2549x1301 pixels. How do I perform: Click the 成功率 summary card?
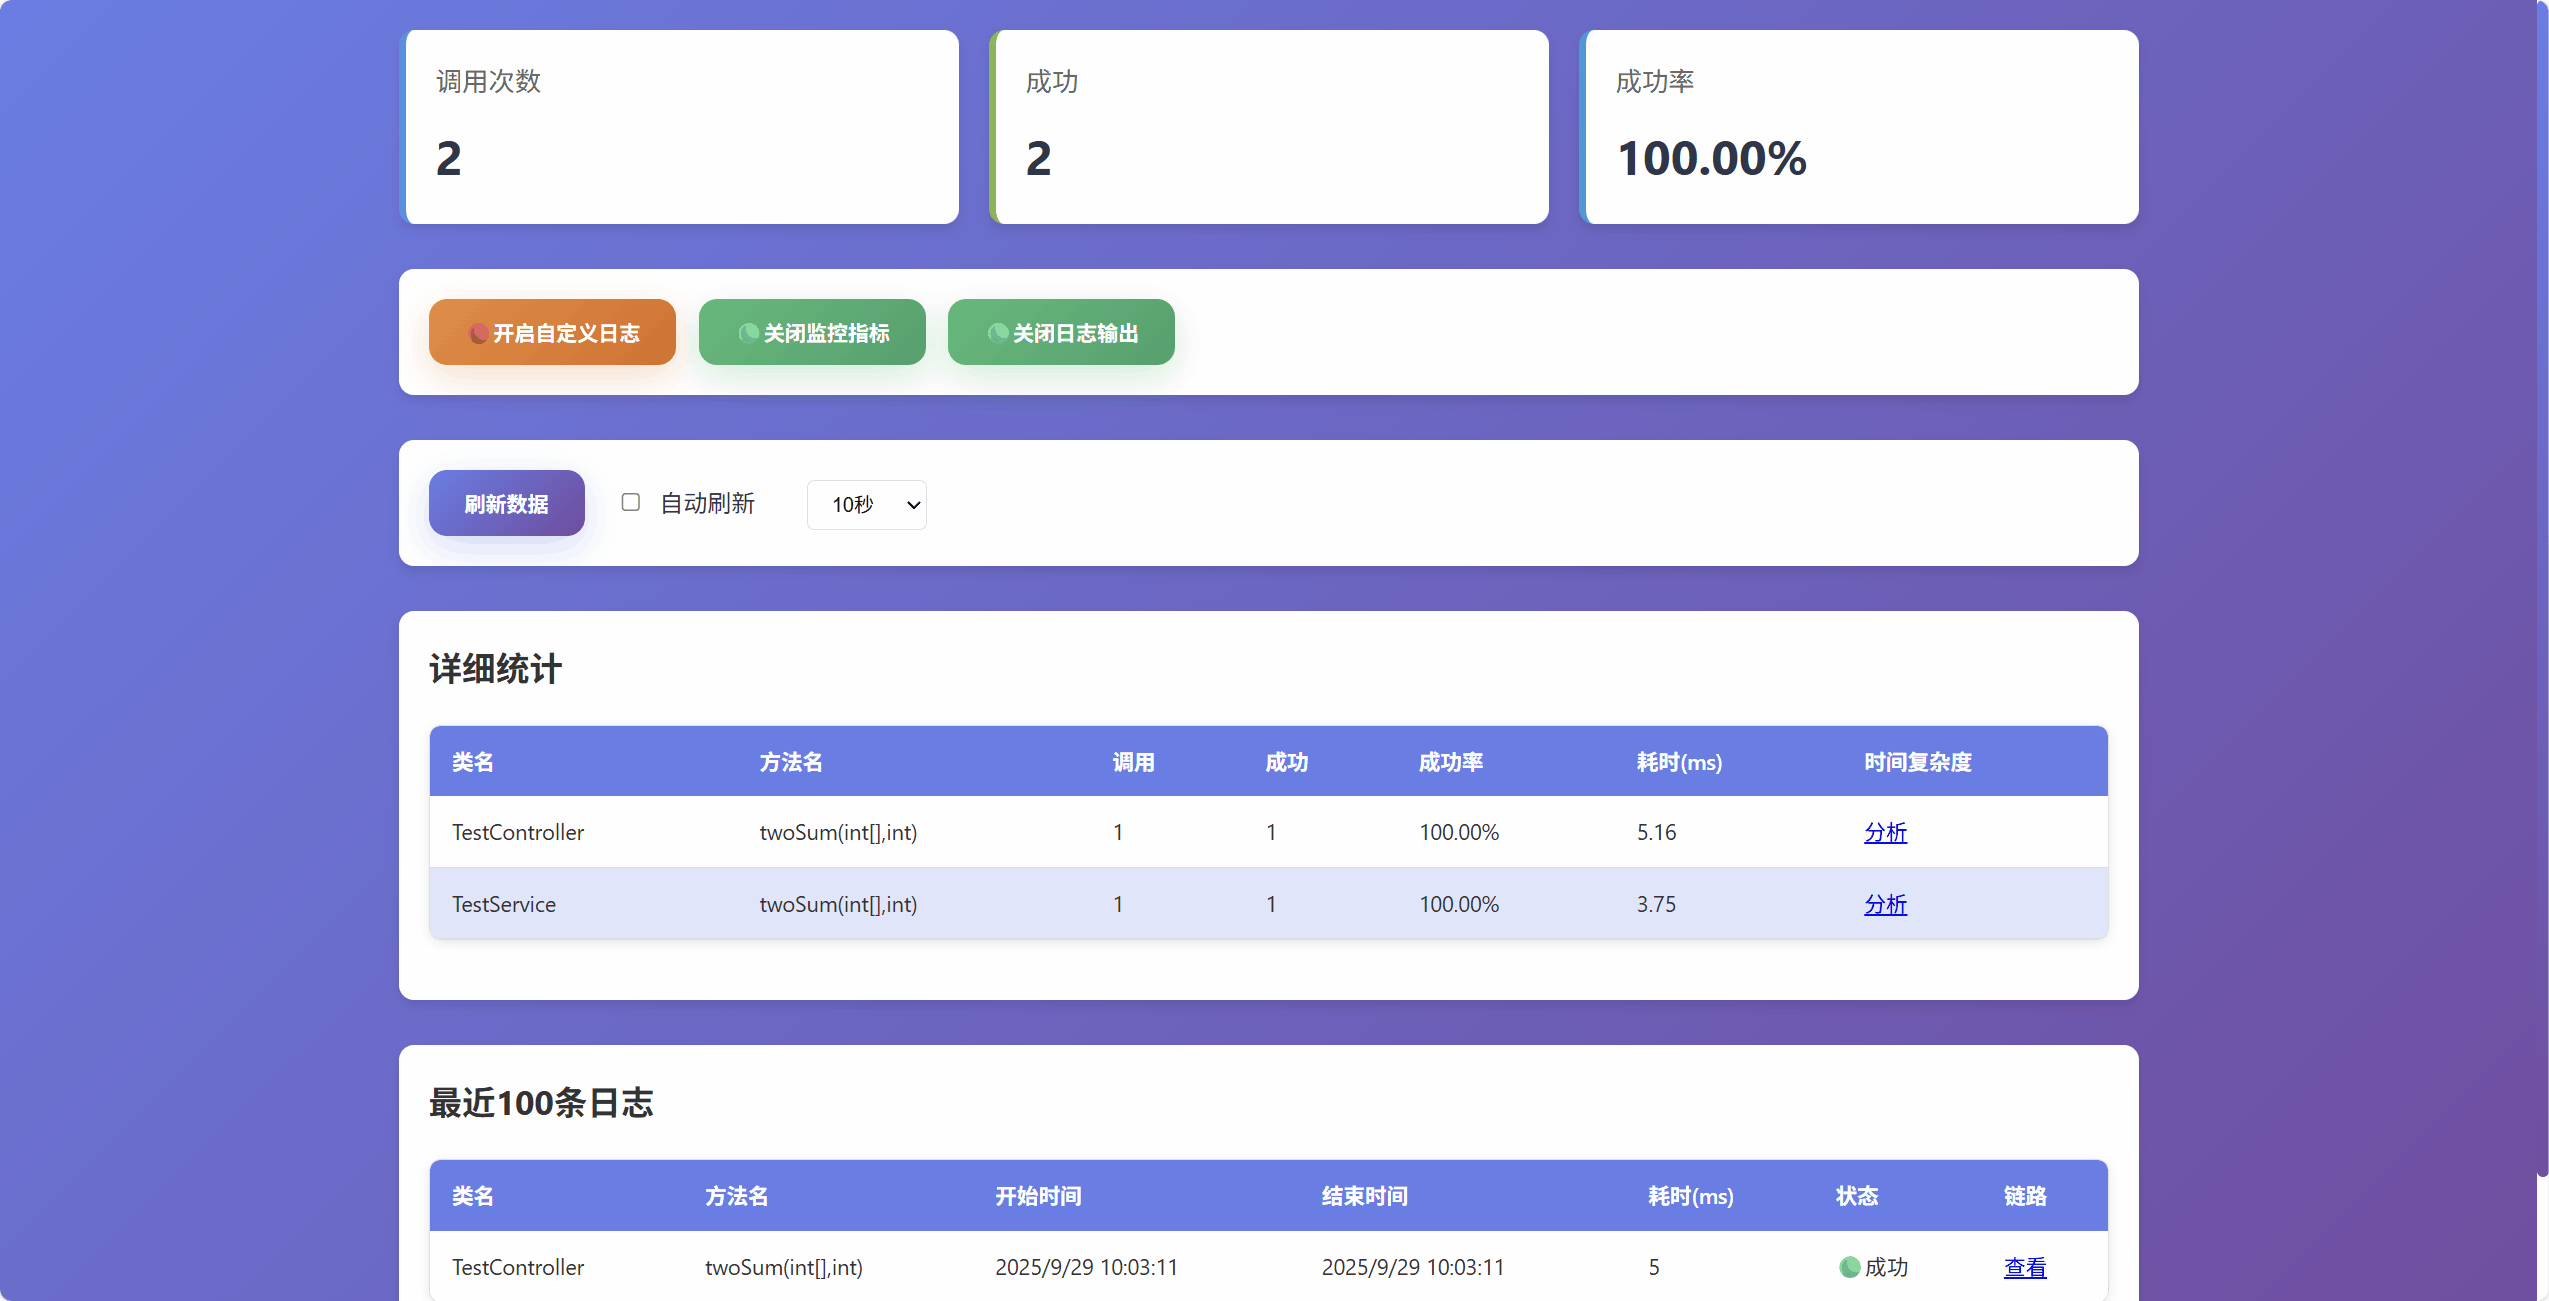click(x=1860, y=127)
